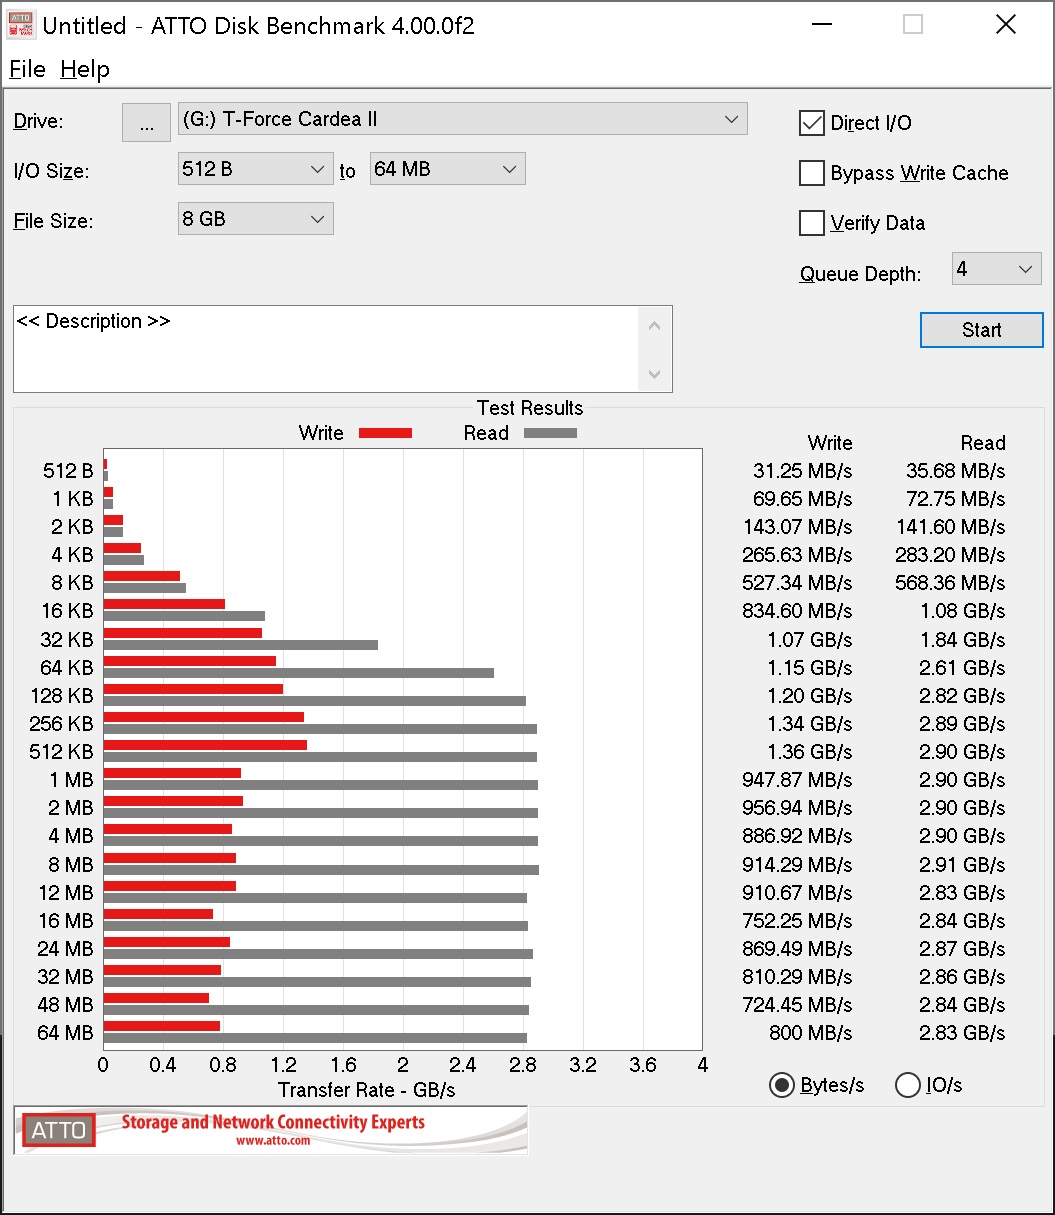Click the red Write legend swatch

pos(385,433)
